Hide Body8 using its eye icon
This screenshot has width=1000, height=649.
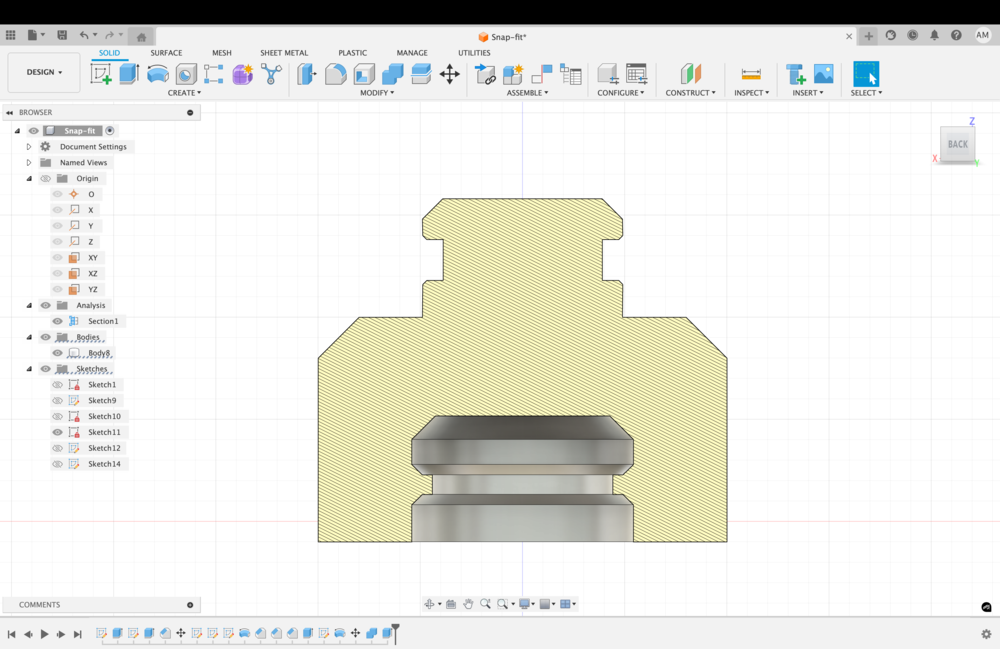(x=57, y=353)
